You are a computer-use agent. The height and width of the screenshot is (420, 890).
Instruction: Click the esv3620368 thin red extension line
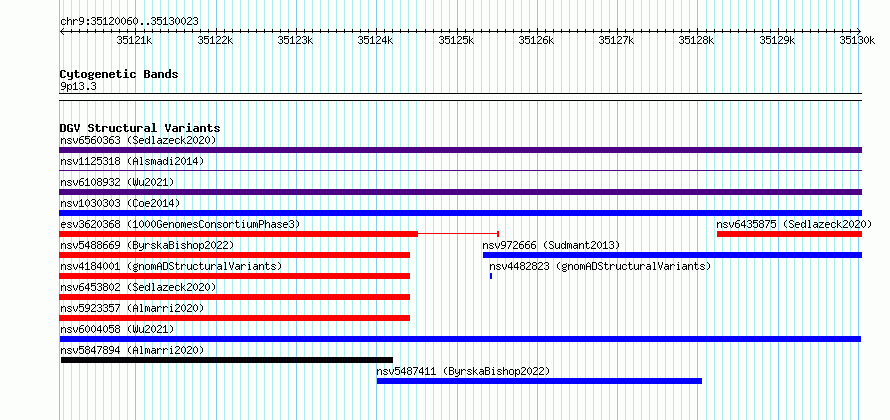click(458, 234)
